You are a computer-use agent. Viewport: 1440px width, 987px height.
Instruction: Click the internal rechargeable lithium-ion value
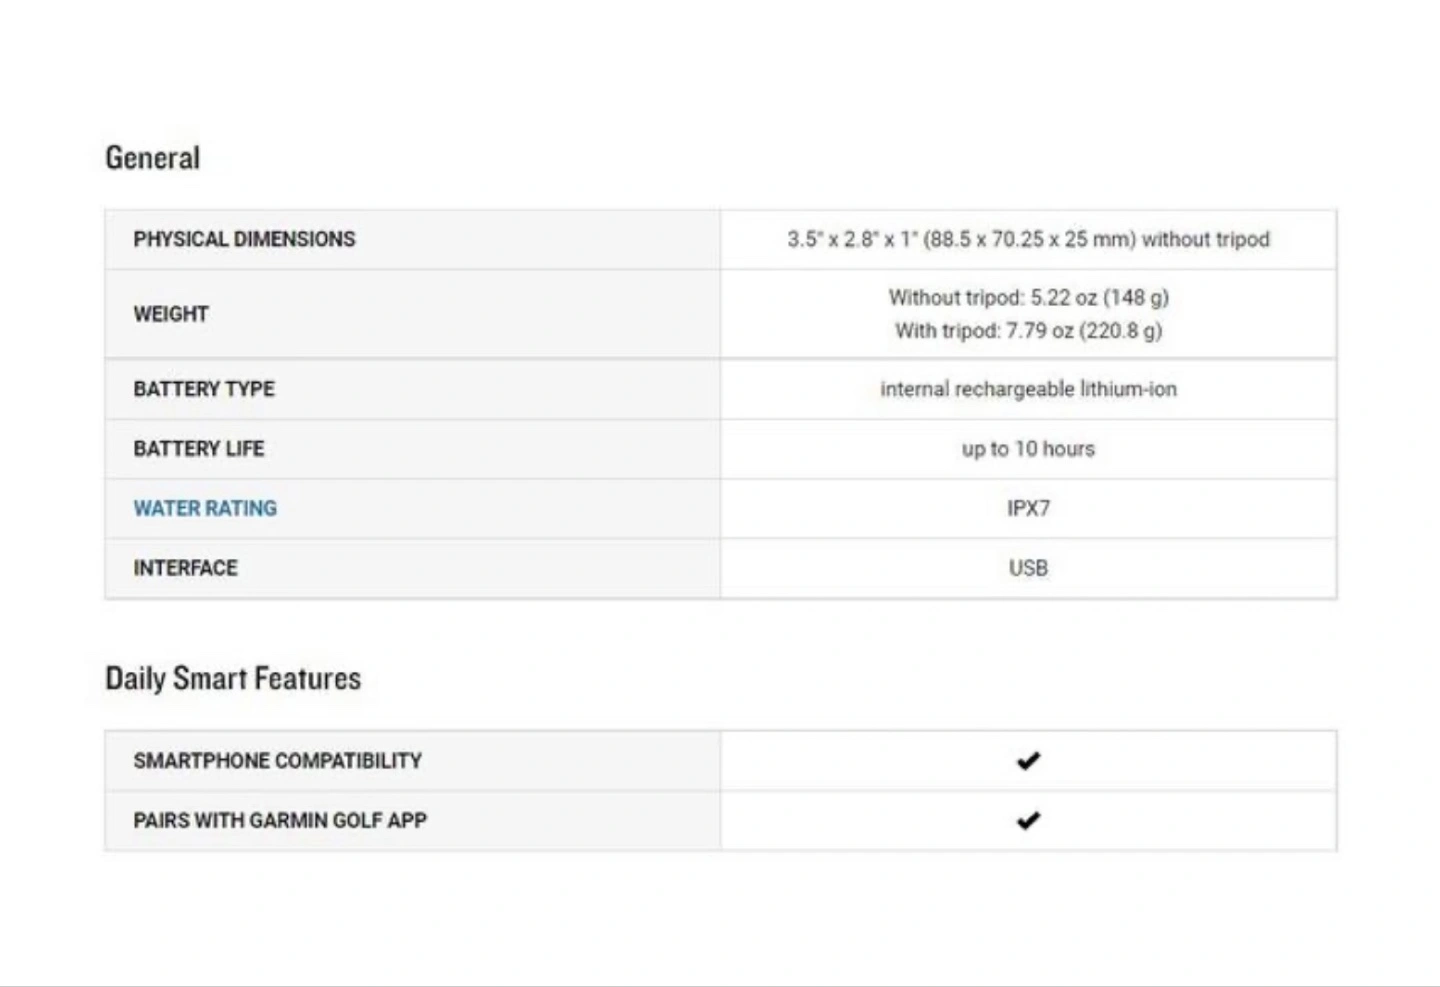tap(1028, 389)
